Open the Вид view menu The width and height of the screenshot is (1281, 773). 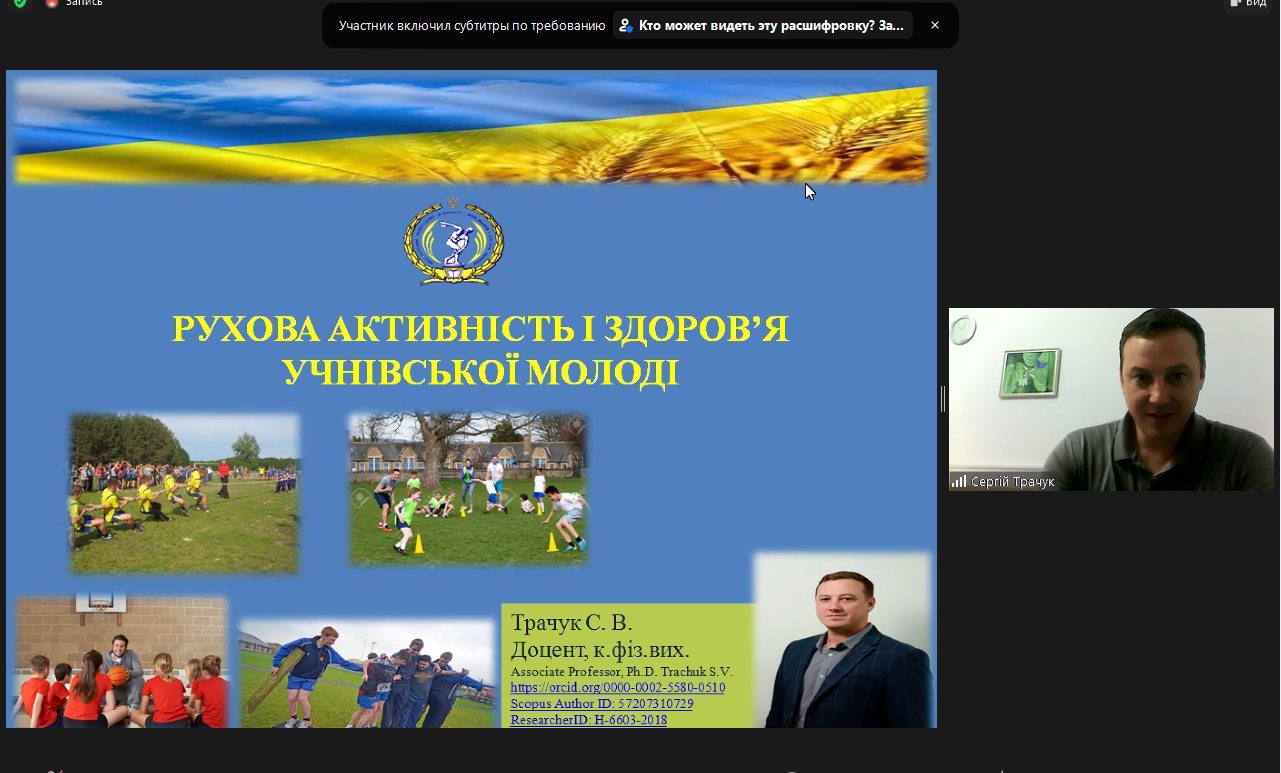(x=1249, y=3)
